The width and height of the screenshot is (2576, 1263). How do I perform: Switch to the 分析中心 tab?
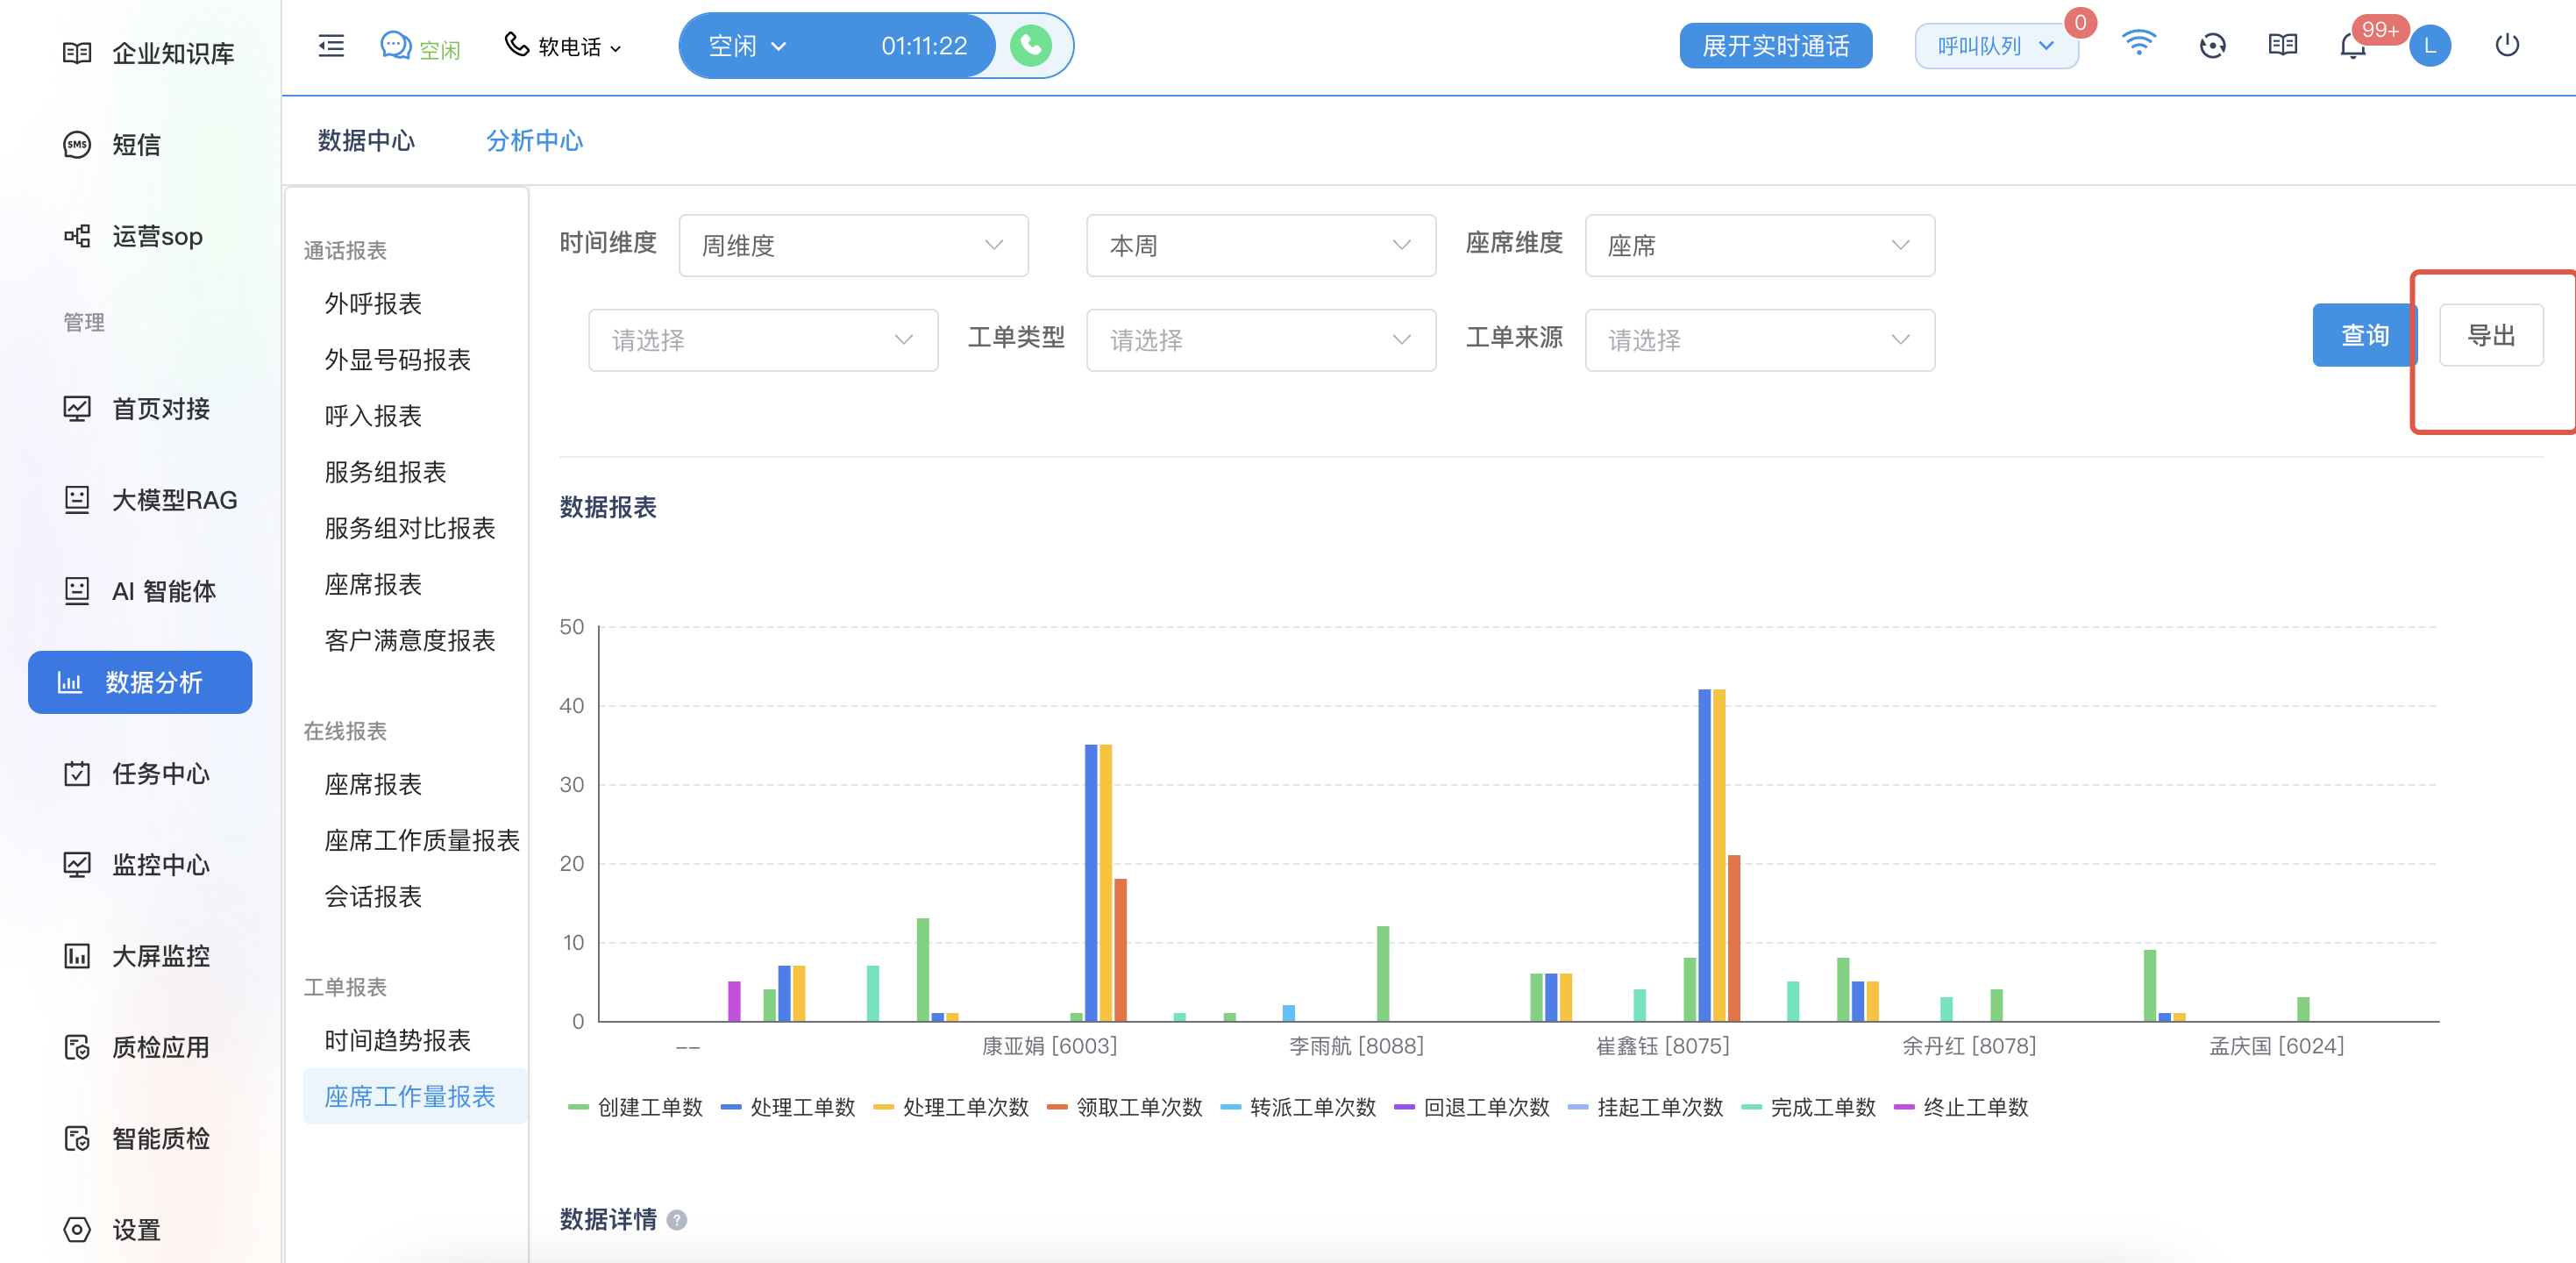[x=534, y=141]
